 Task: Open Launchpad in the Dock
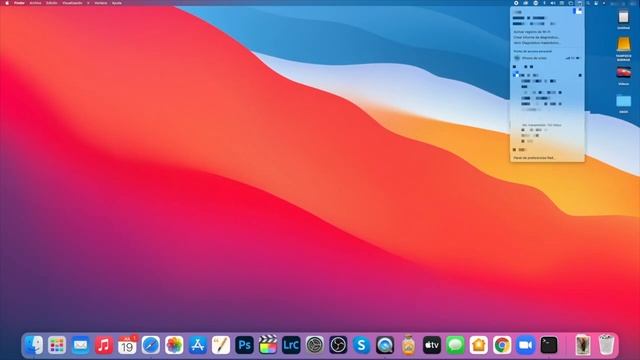point(57,345)
